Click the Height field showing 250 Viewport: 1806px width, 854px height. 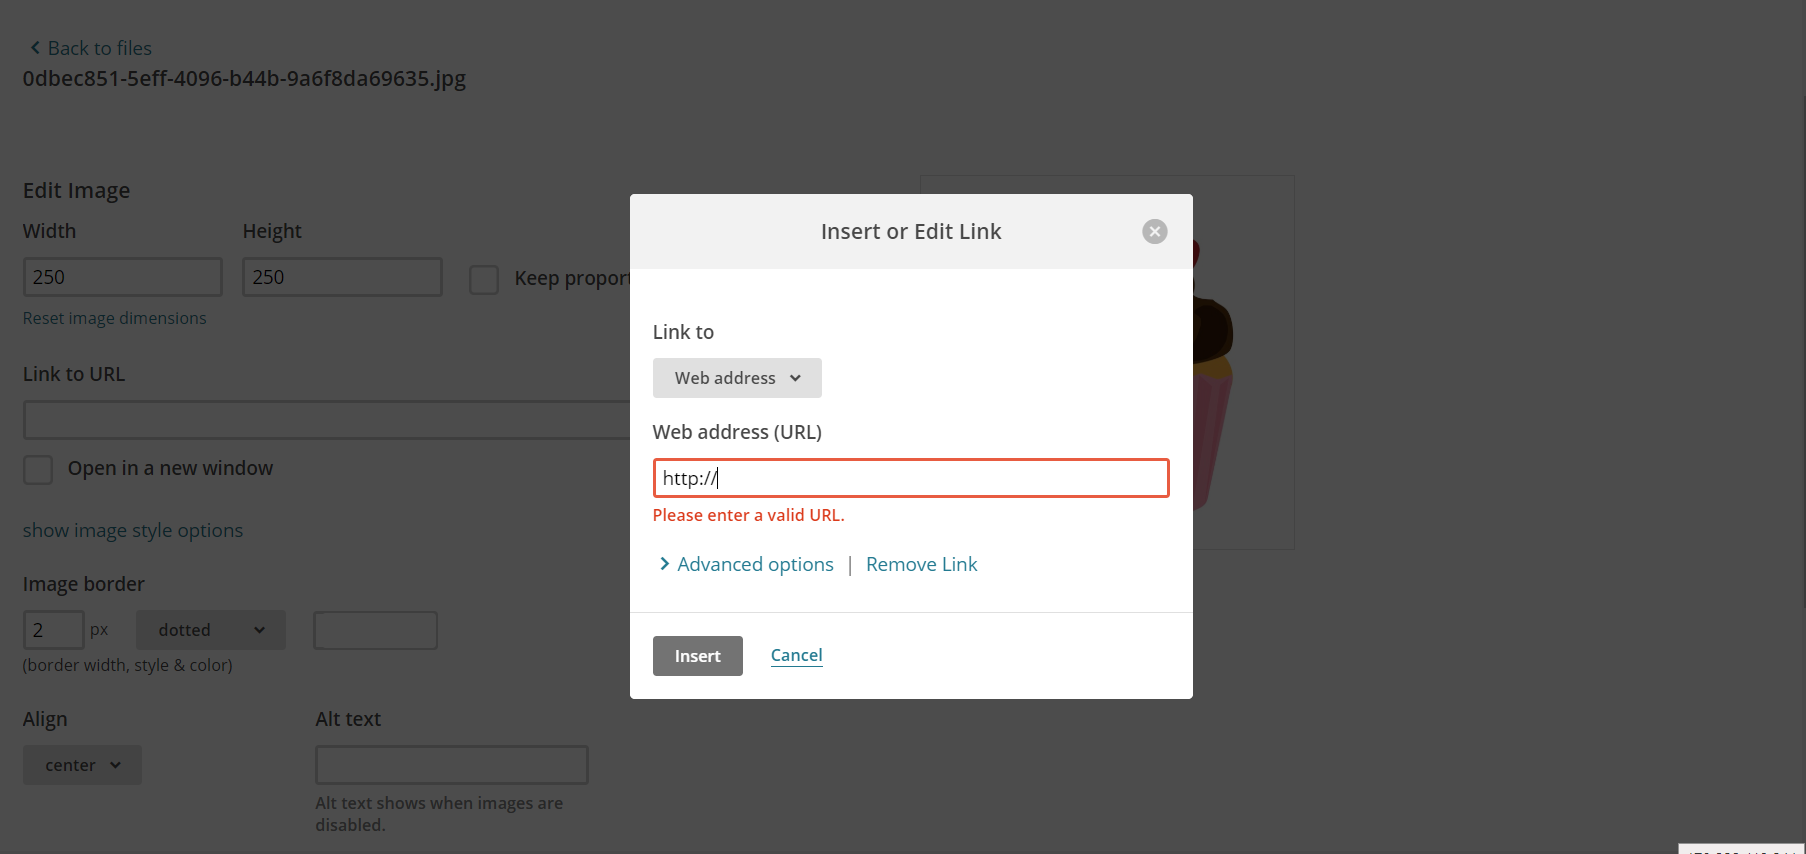(342, 277)
